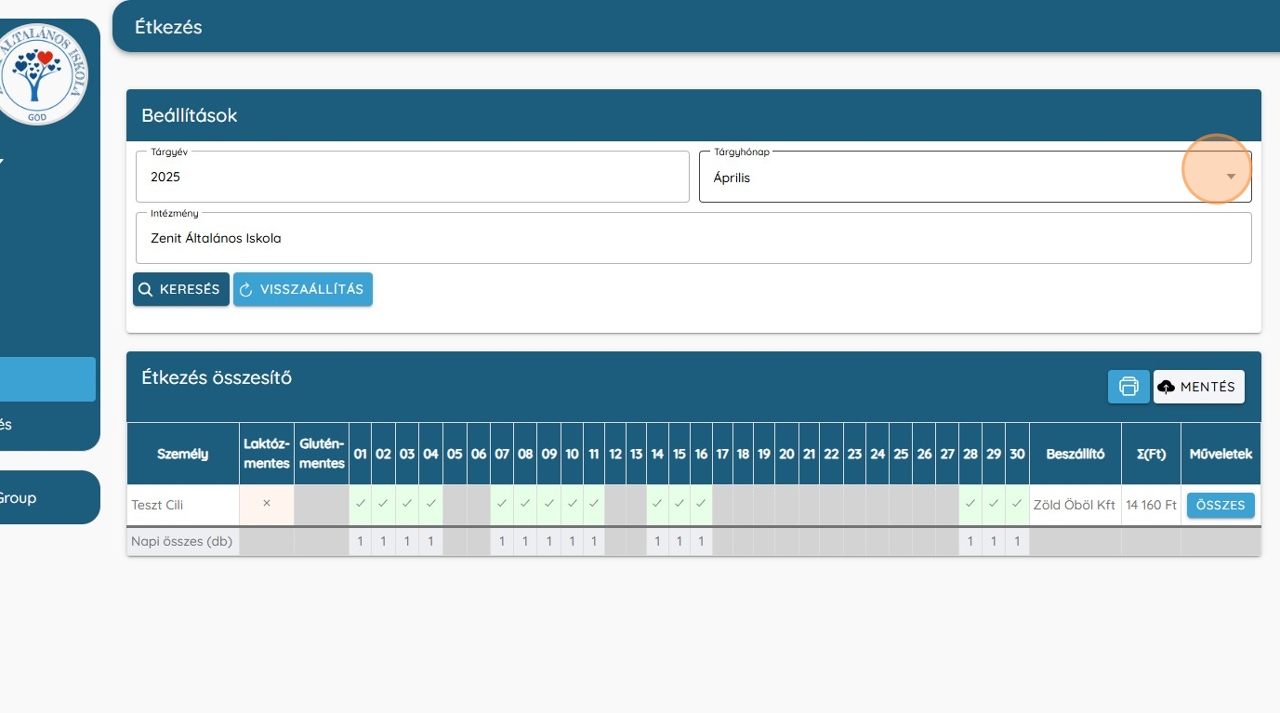Click the print icon button
Screen dimensions: 1280x713
tap(1128, 387)
